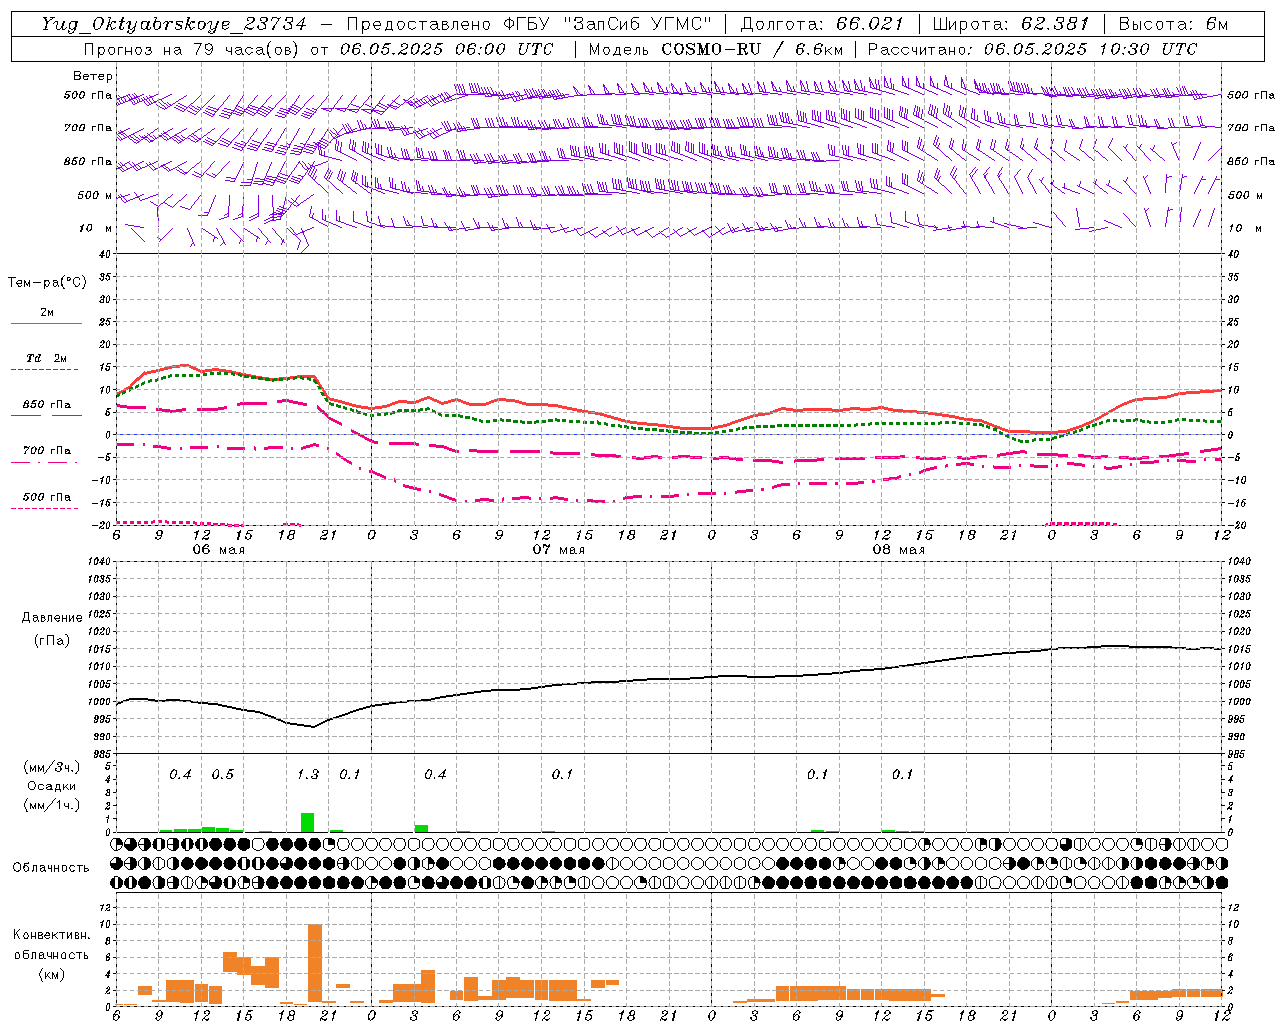Select the 850 гПа temperature legend entry
Viewport: 1280px width, 1024px height.
click(x=47, y=408)
